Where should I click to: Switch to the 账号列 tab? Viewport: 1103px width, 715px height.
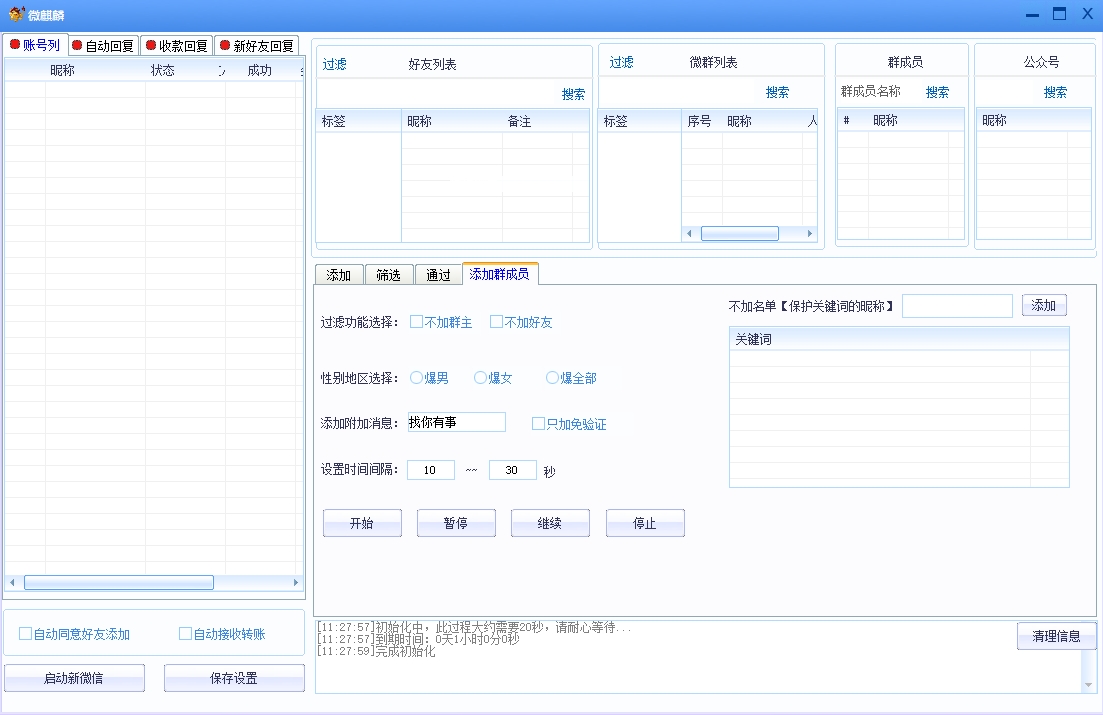point(35,45)
